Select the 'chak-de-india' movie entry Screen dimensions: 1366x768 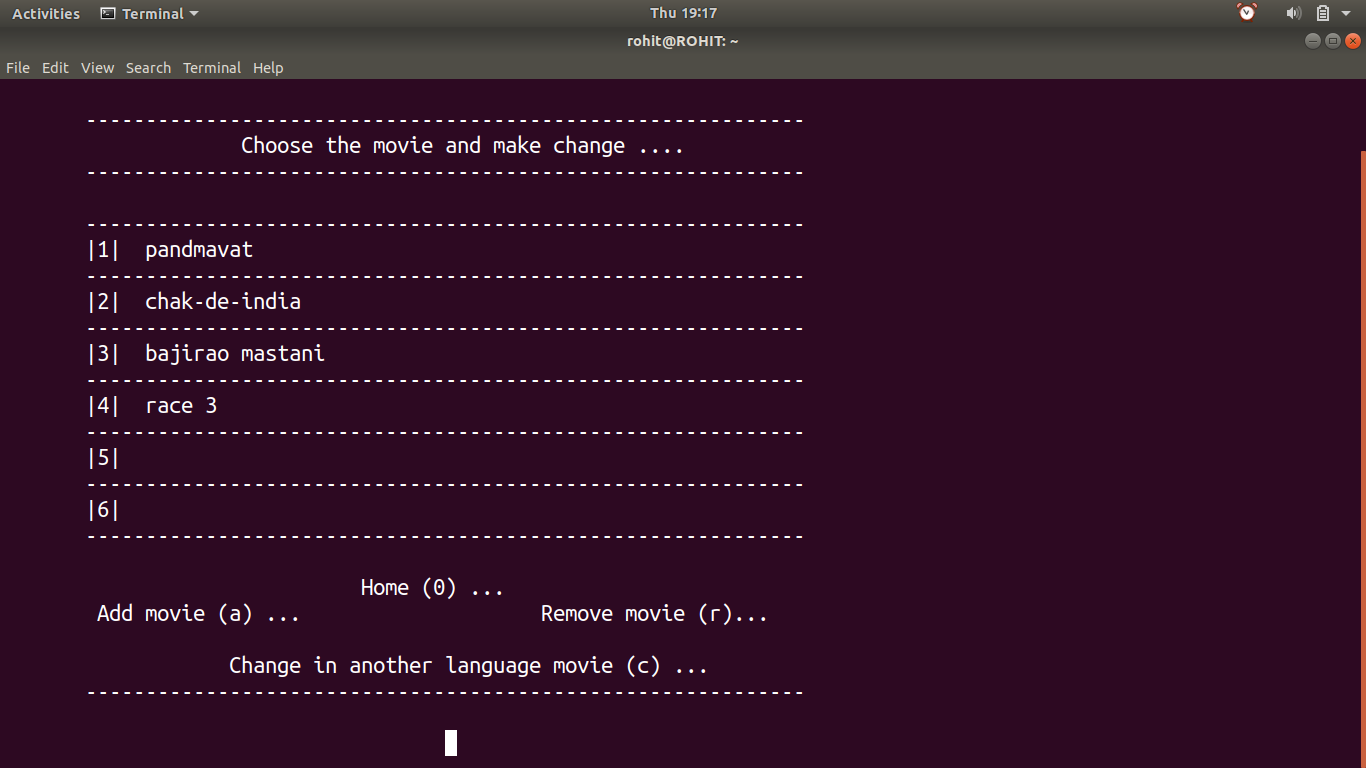(x=222, y=301)
